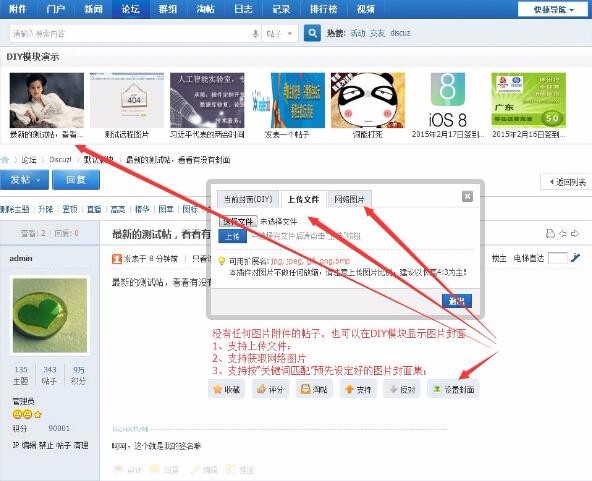592x481 pixels.
Task: Open the 记录 records nav item
Action: pos(281,9)
